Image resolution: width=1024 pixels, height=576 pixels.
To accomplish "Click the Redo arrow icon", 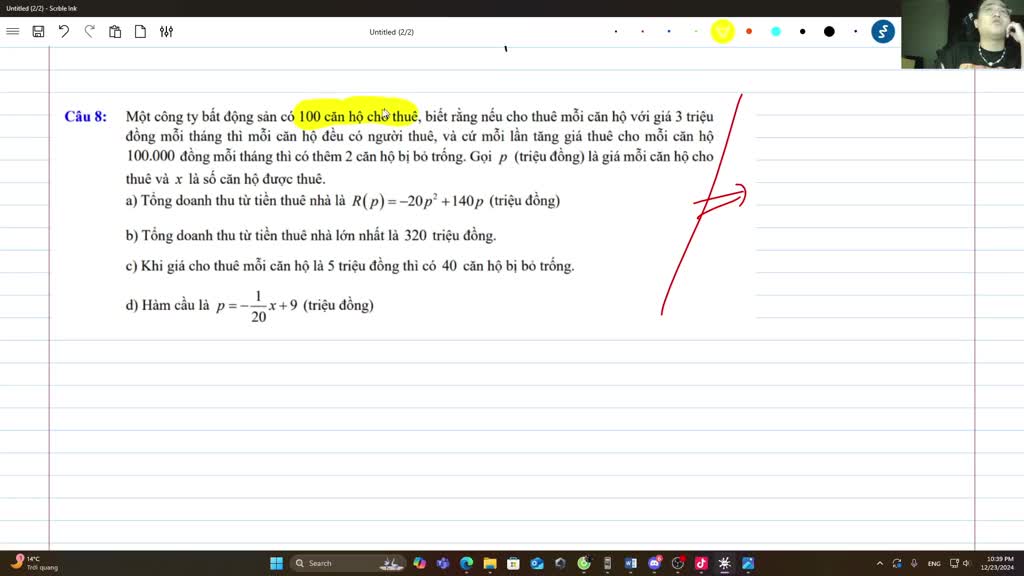I will (x=90, y=32).
